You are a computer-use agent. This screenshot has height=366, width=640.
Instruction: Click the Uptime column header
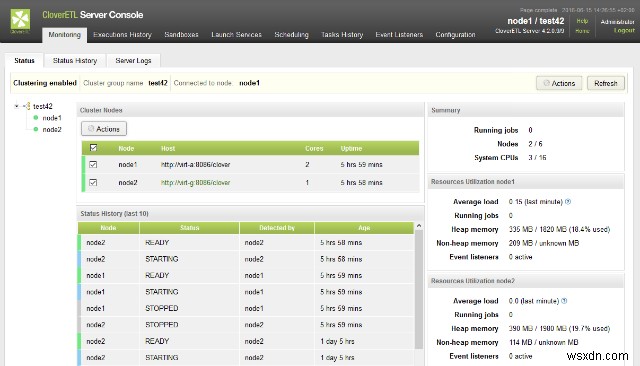351,149
